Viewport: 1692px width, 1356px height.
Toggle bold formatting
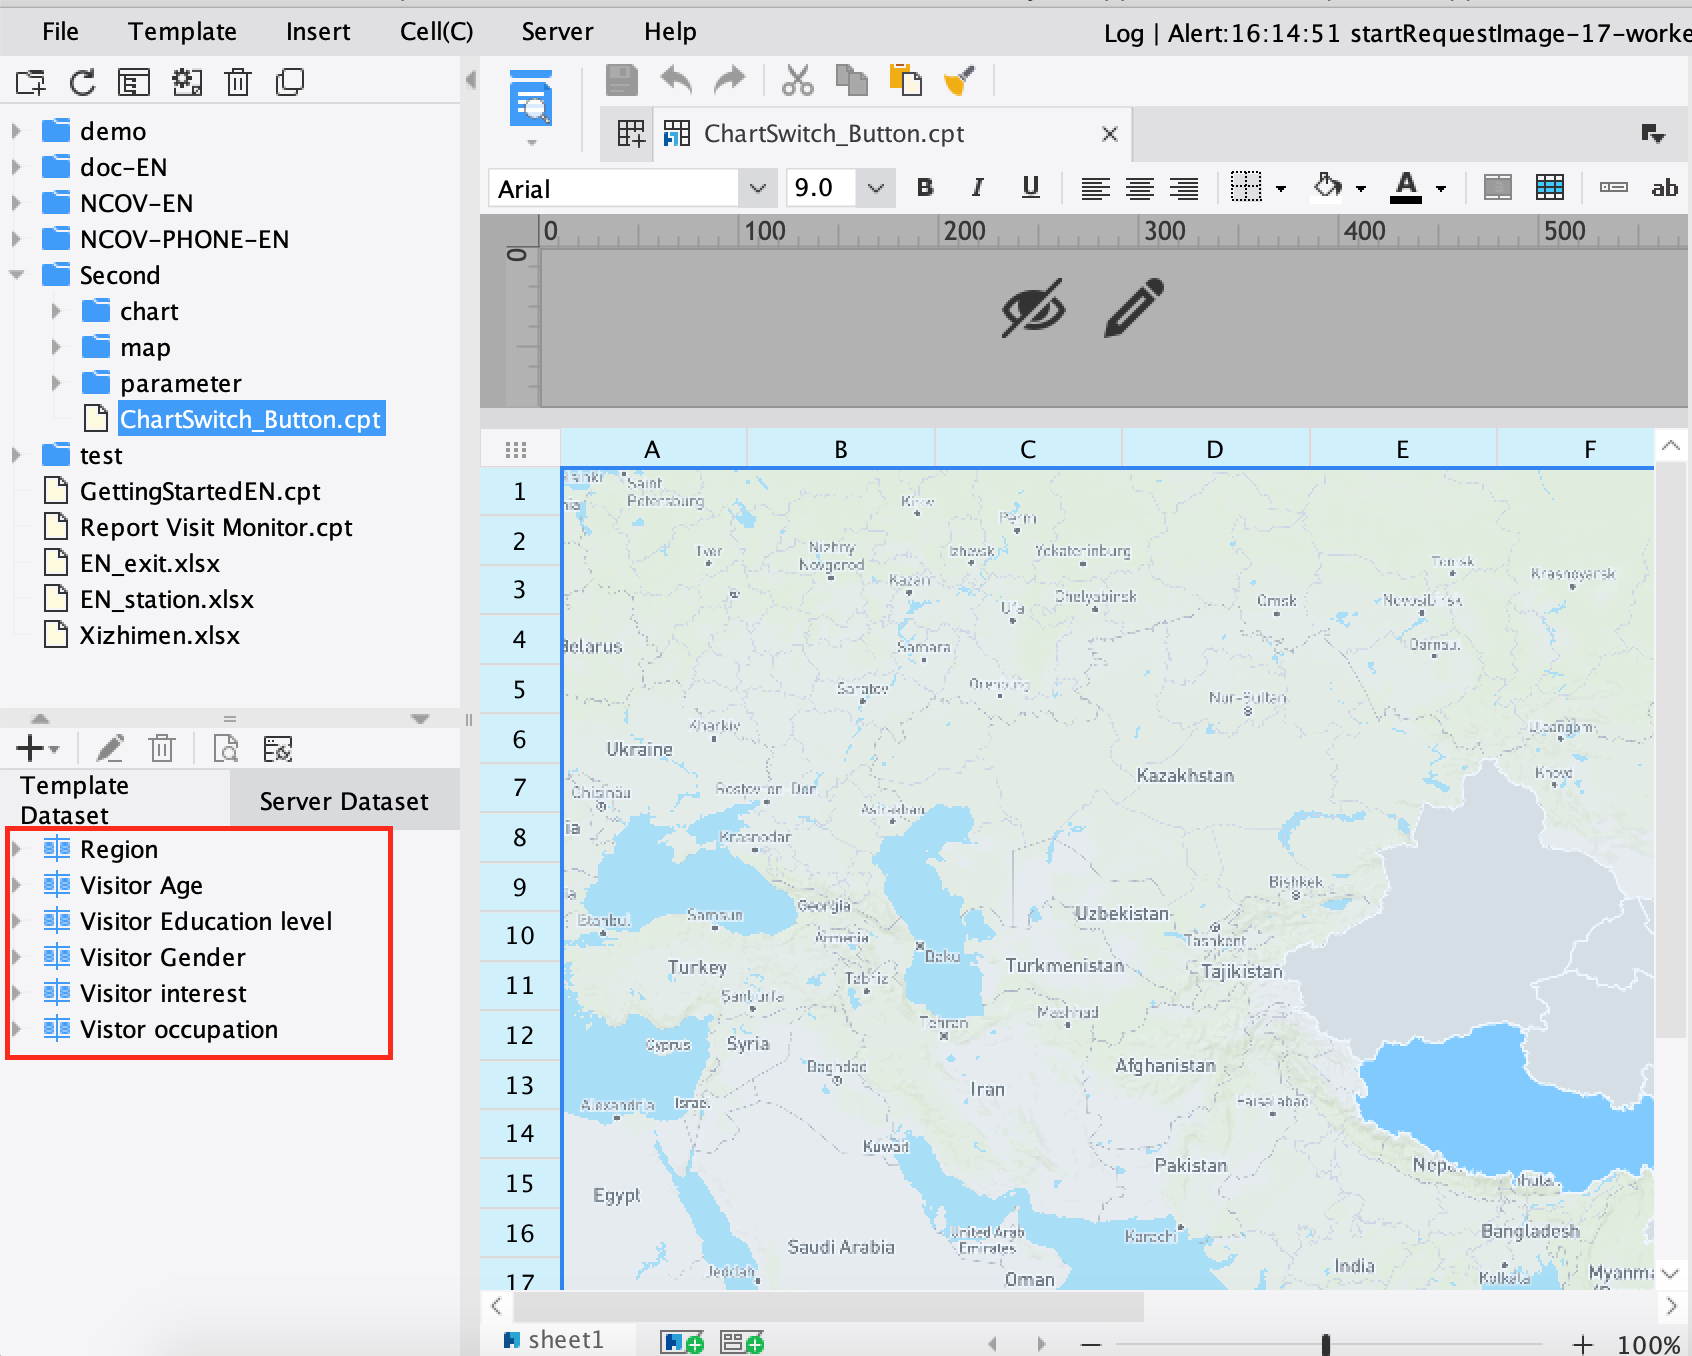click(x=925, y=188)
